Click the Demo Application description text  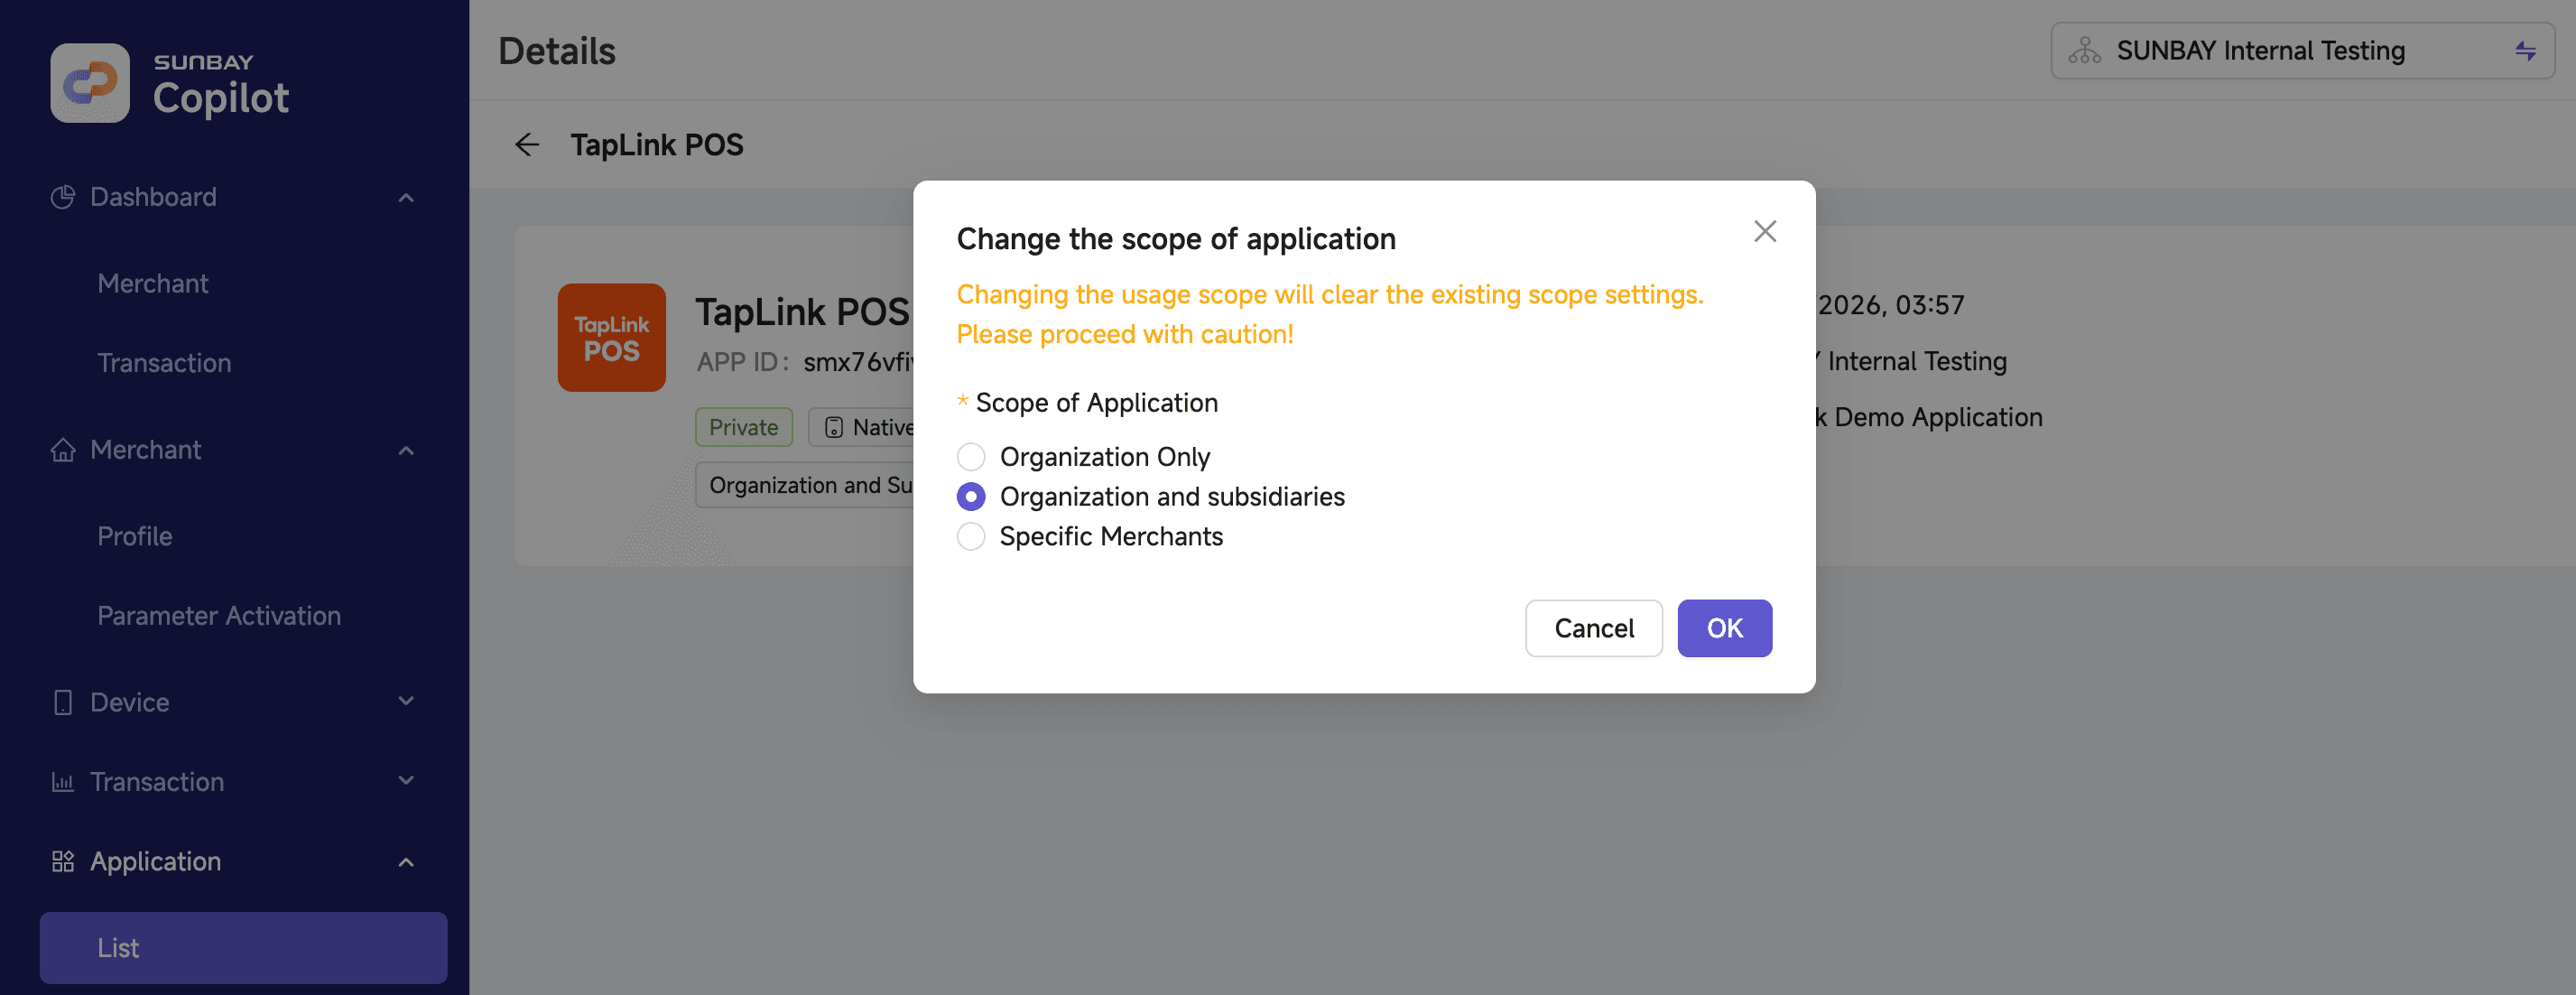(x=1929, y=418)
